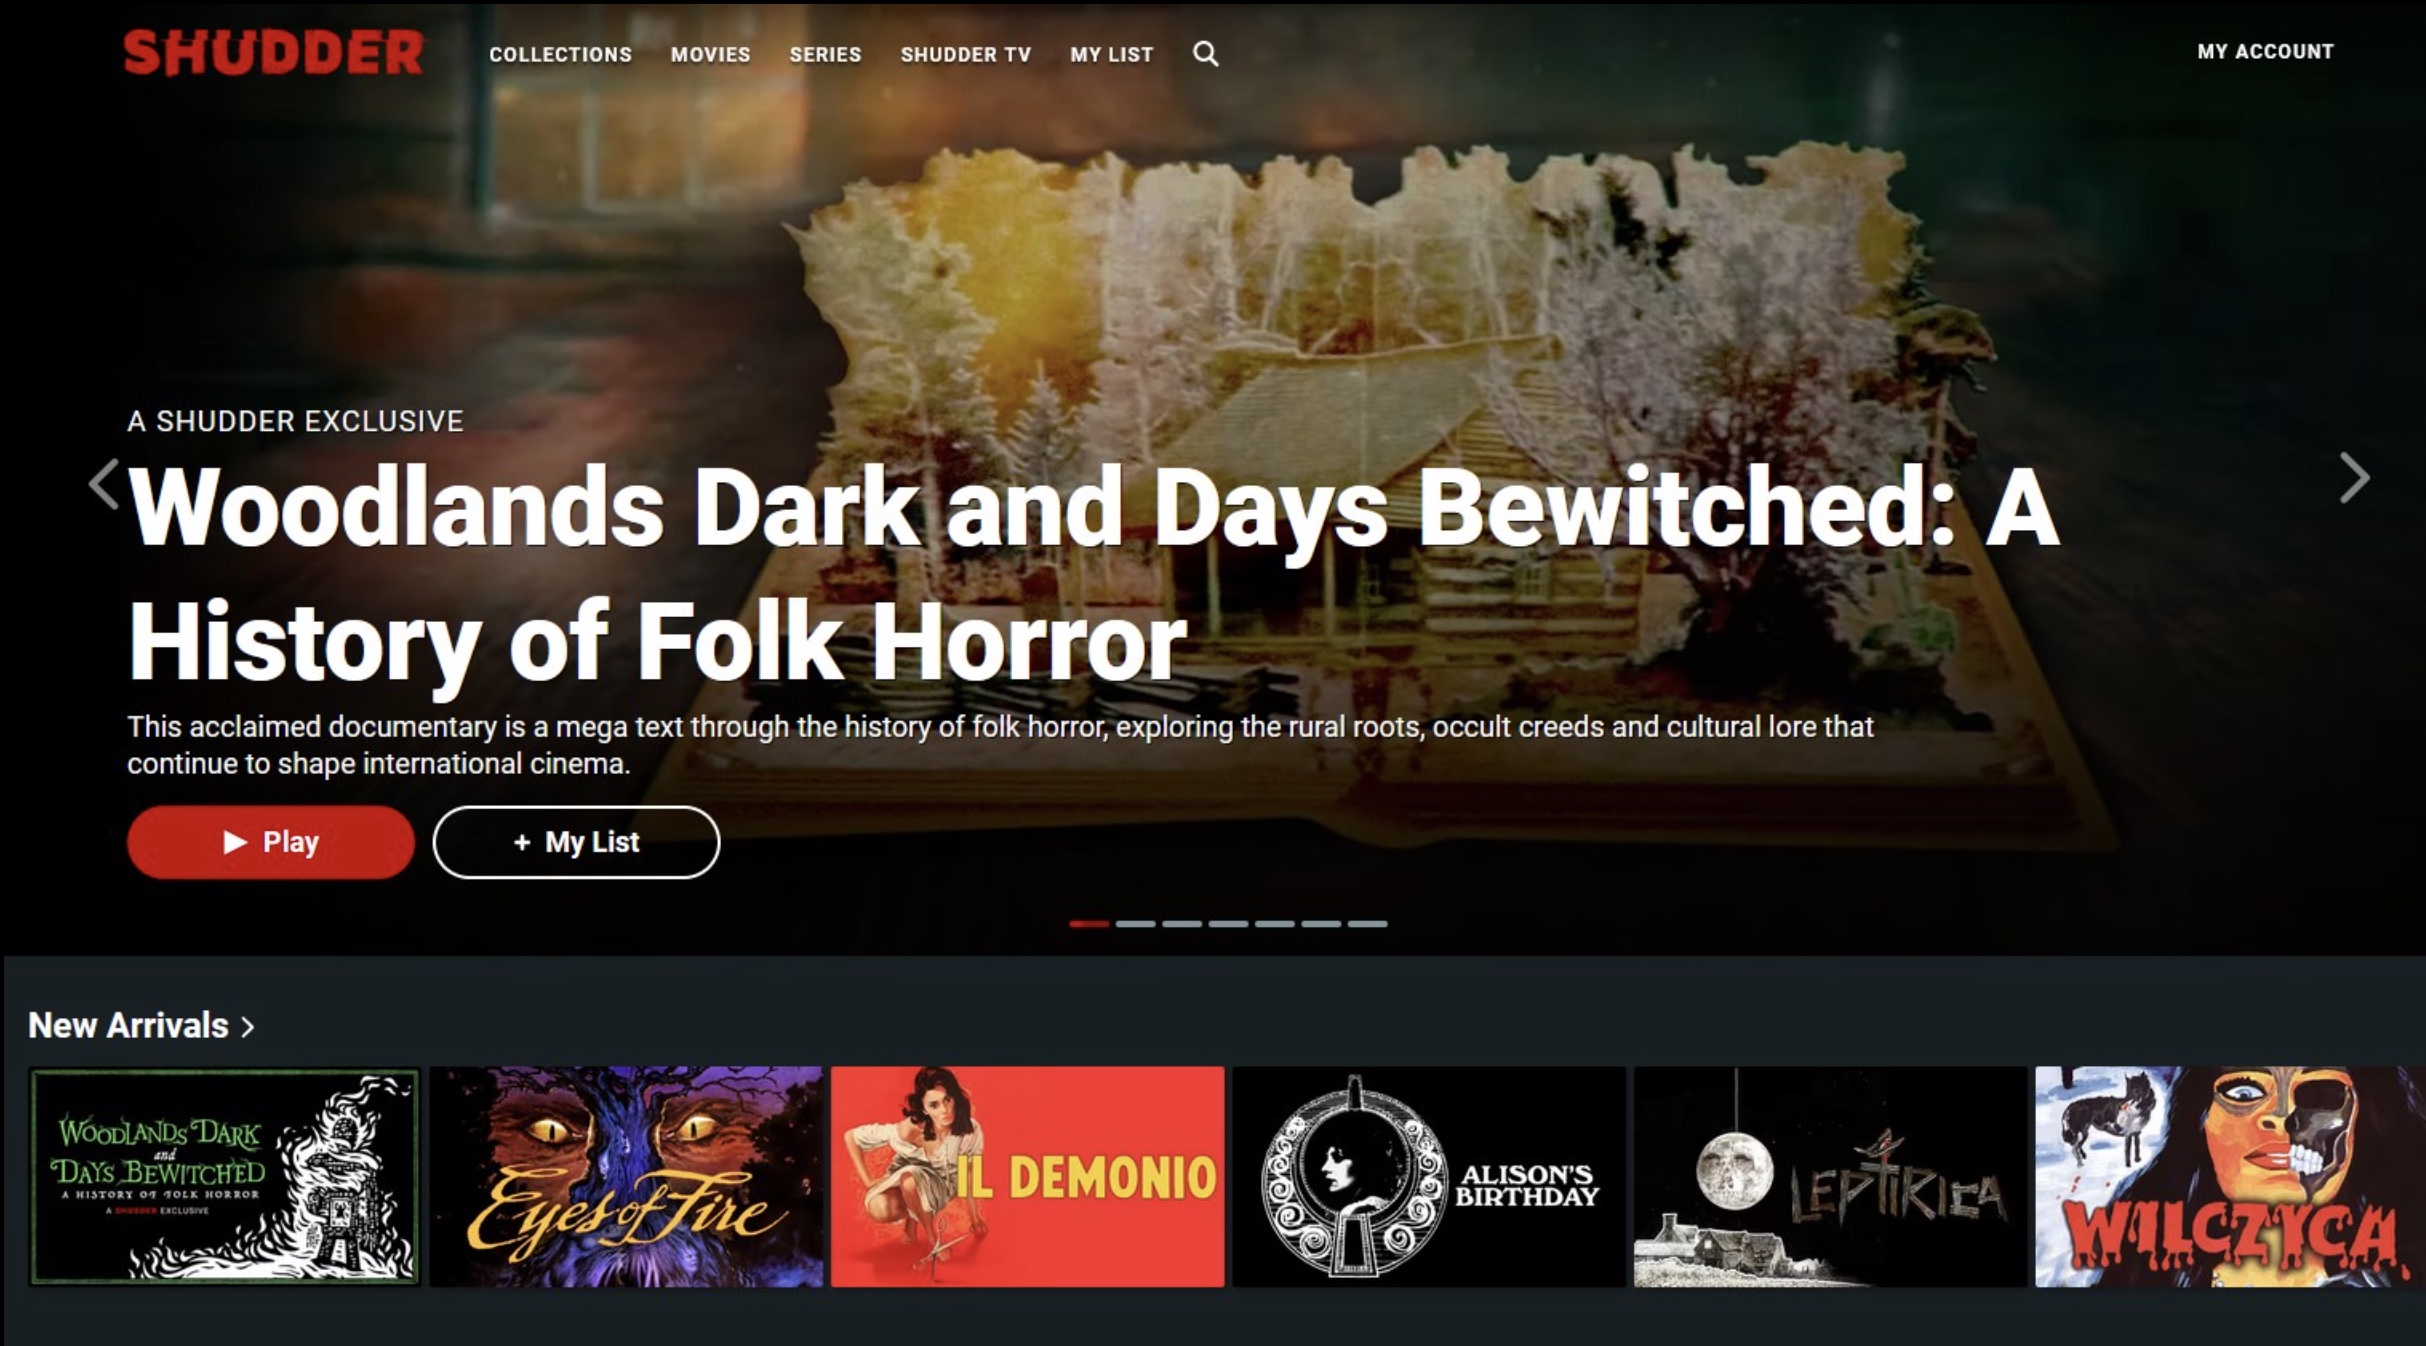Image resolution: width=2426 pixels, height=1346 pixels.
Task: Go to previous carousel slide arrow
Action: coord(104,484)
